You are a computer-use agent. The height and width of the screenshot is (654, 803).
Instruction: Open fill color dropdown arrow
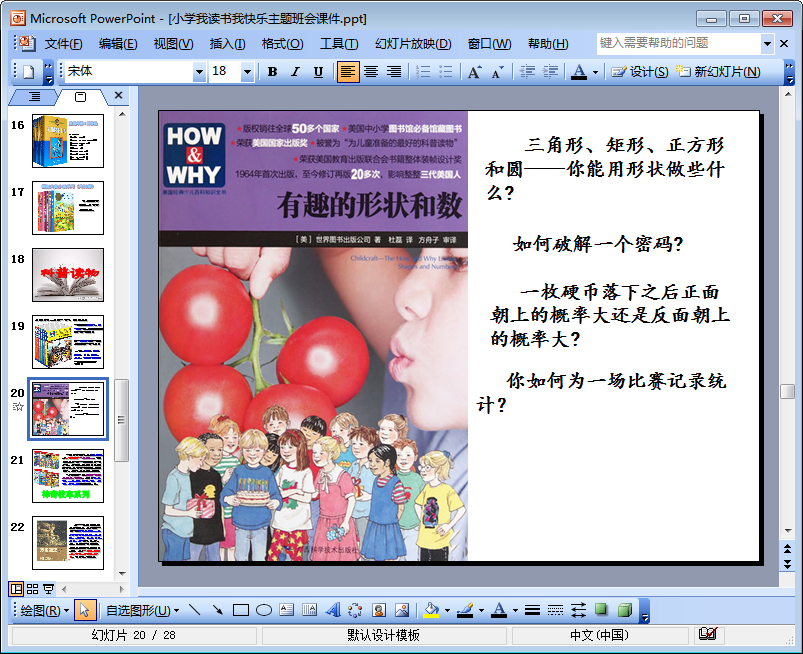tap(447, 610)
